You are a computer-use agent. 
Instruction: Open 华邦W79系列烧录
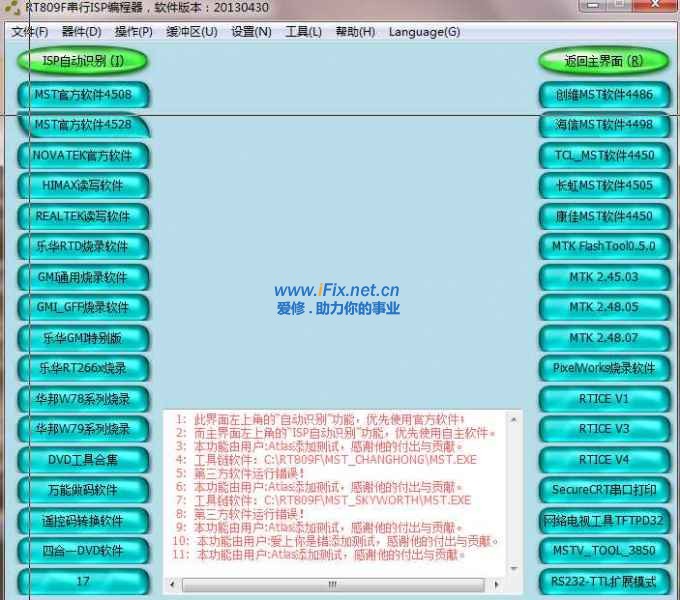(x=83, y=429)
